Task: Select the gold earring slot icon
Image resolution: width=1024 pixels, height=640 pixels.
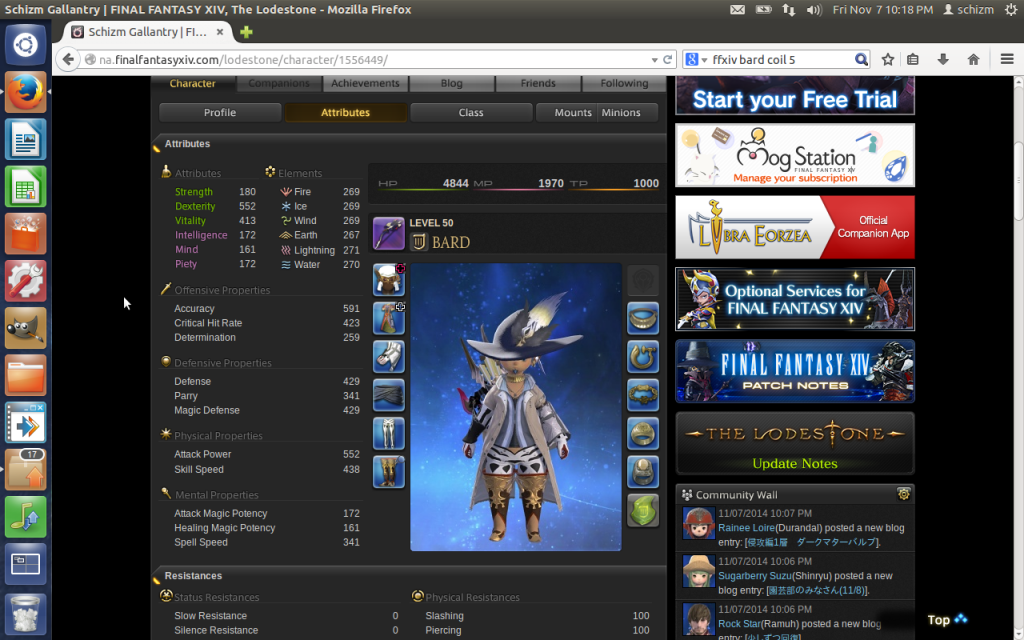Action: 643,357
